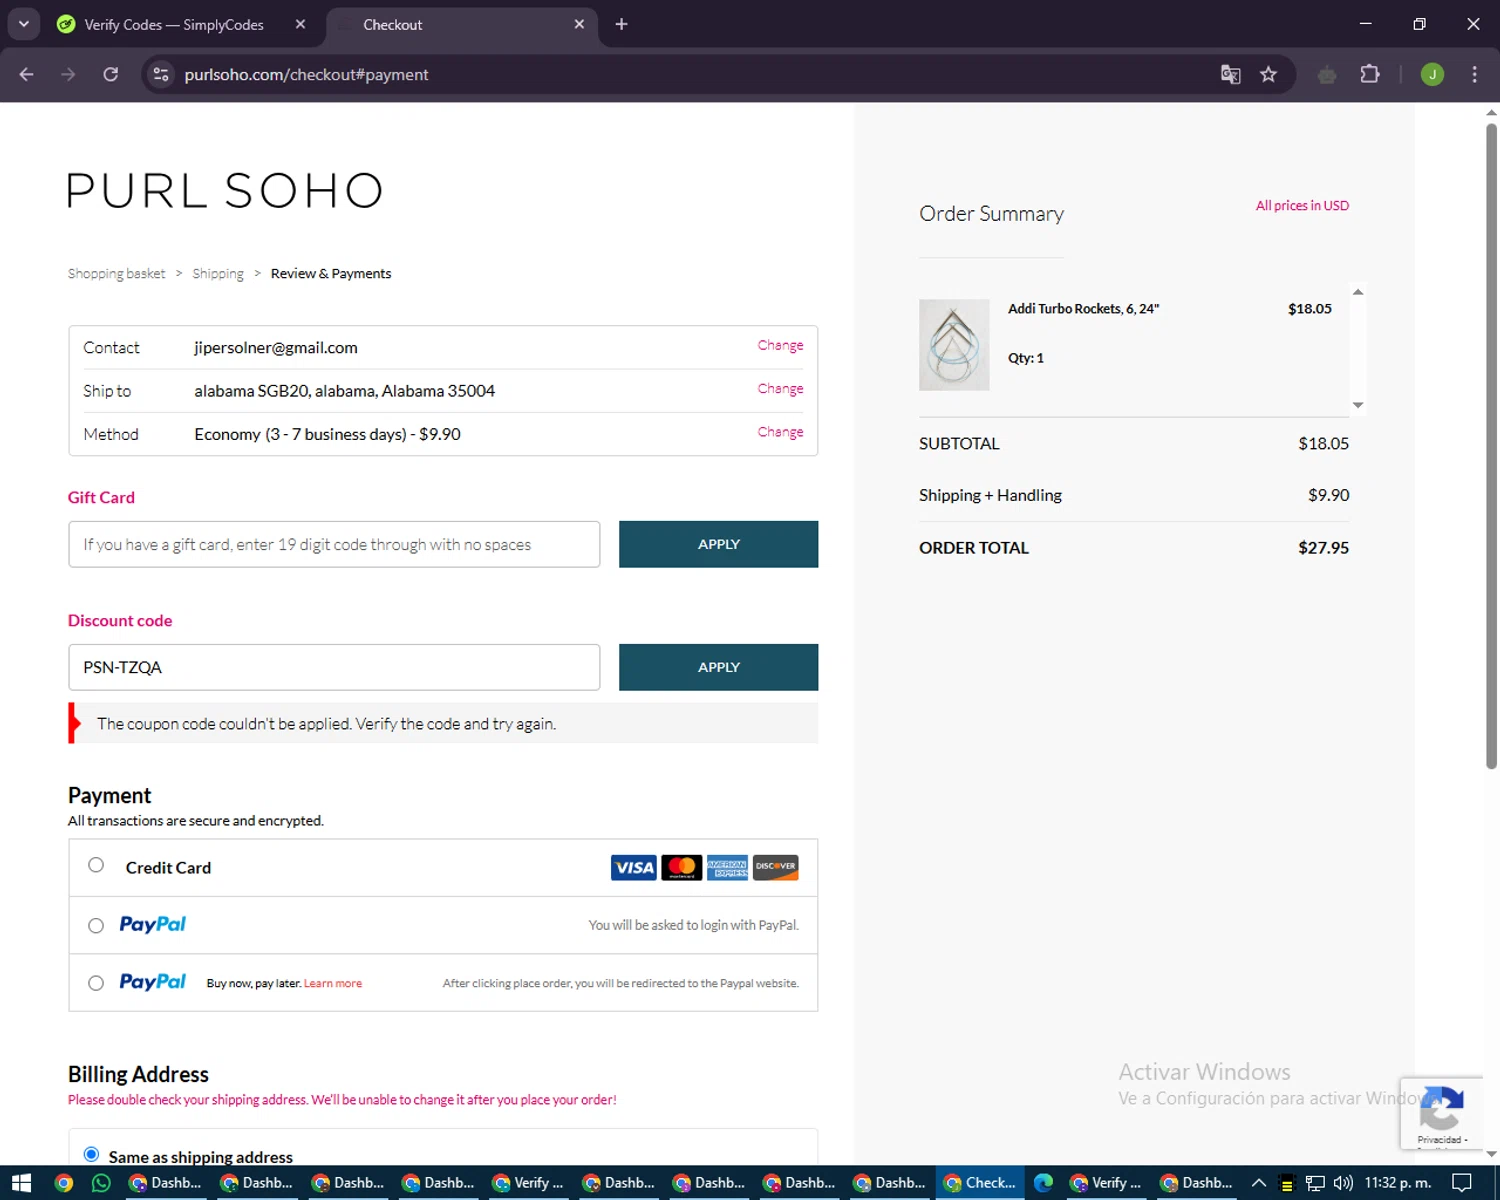Click the browser address bar URL
The width and height of the screenshot is (1500, 1200).
[306, 74]
